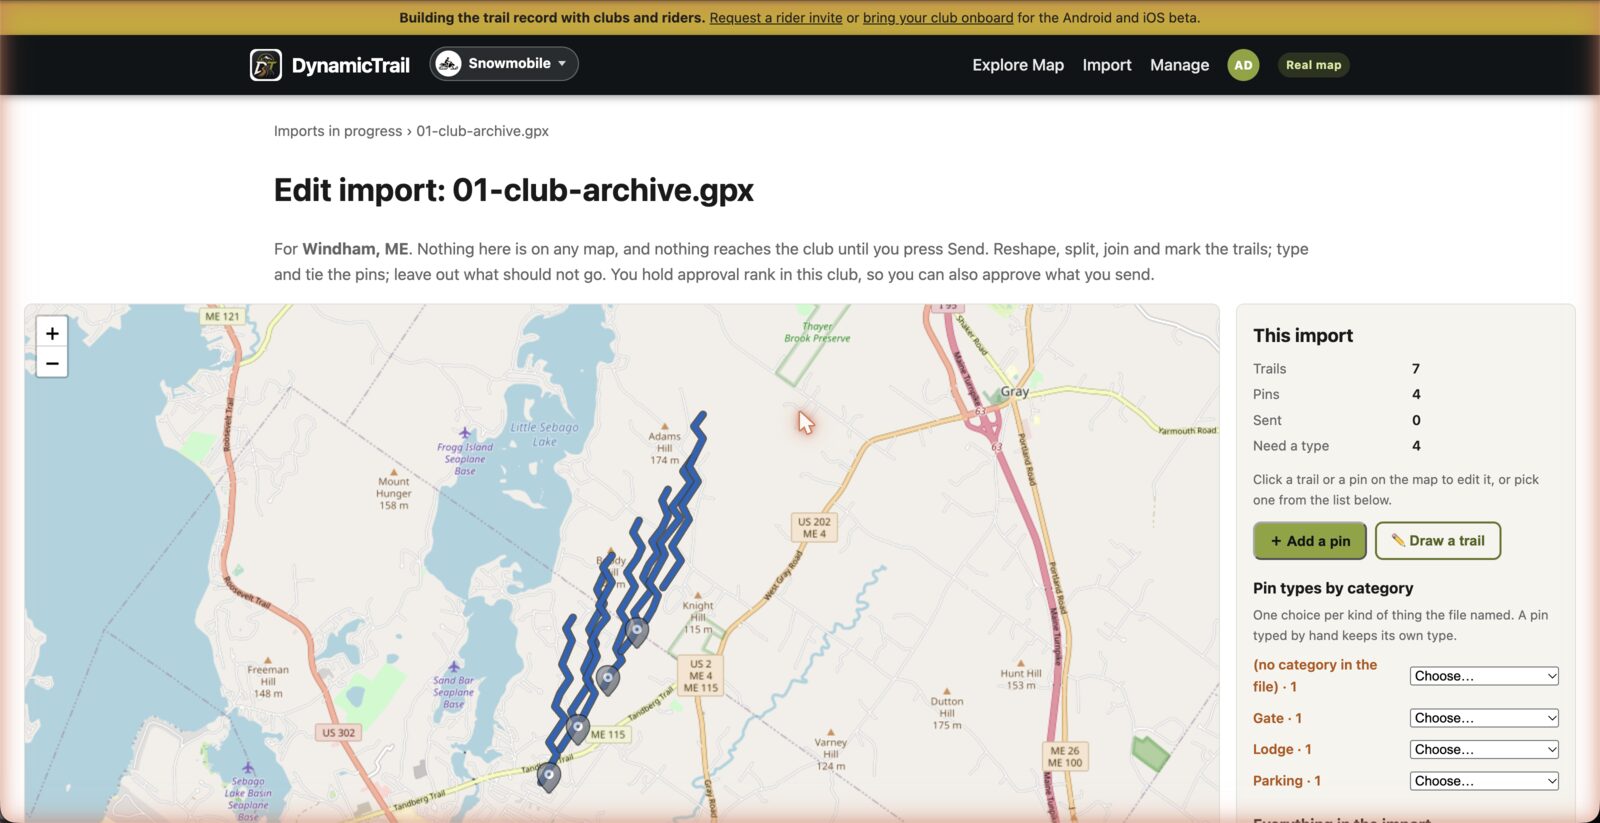This screenshot has width=1600, height=823.
Task: Click the US 302 route shield
Action: pyautogui.click(x=338, y=733)
